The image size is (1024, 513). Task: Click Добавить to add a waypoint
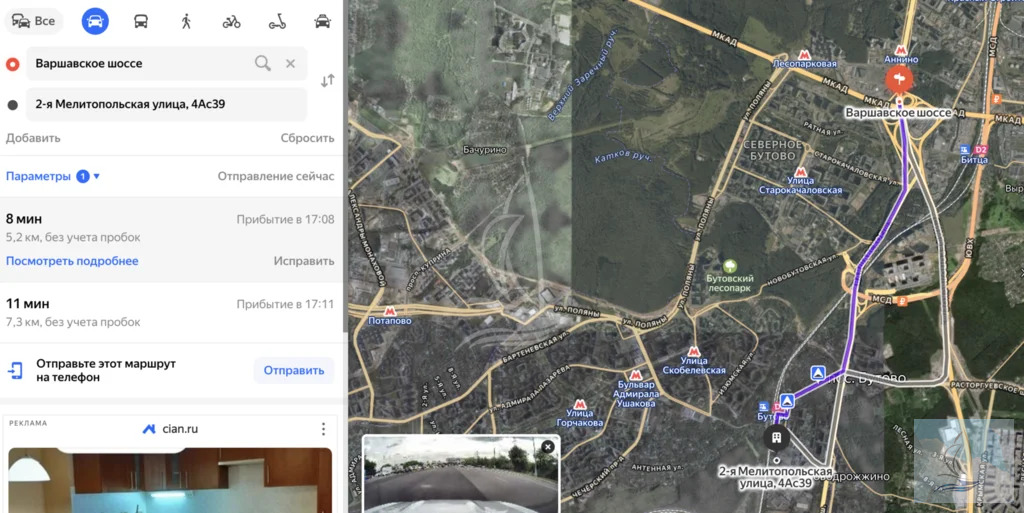(x=33, y=138)
